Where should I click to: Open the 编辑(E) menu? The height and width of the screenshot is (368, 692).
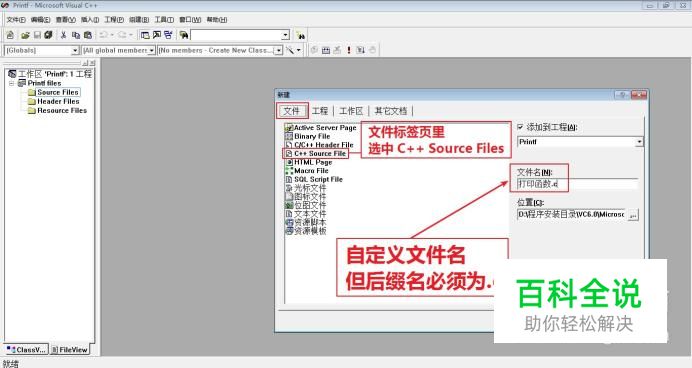[40, 20]
